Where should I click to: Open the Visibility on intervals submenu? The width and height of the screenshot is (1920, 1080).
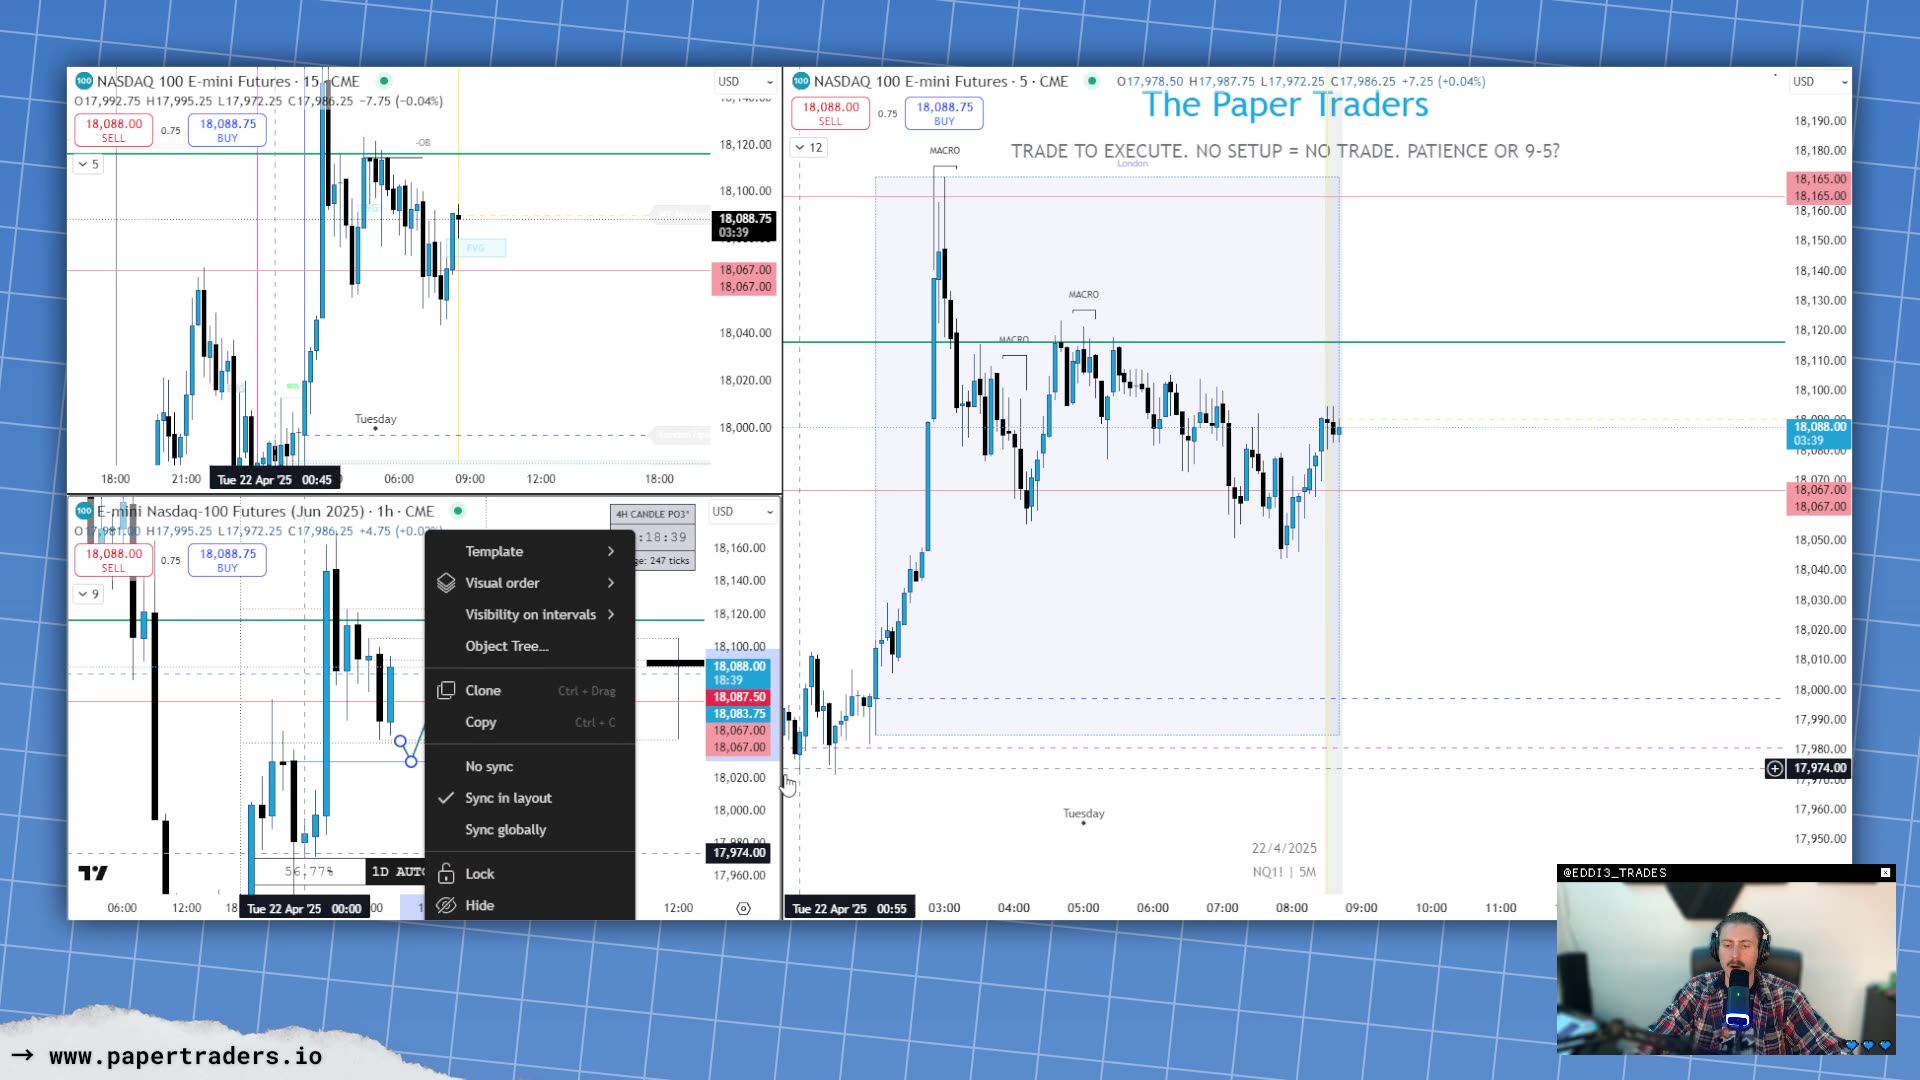[530, 614]
